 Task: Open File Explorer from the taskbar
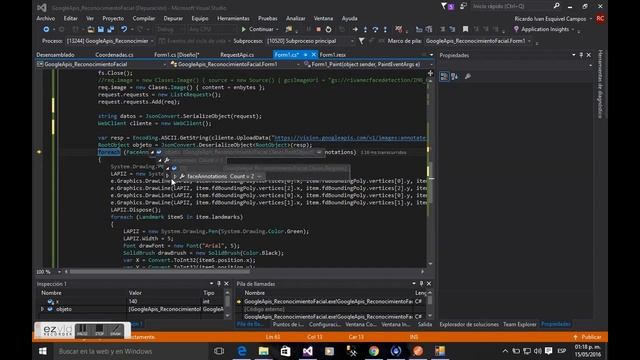pos(264,351)
